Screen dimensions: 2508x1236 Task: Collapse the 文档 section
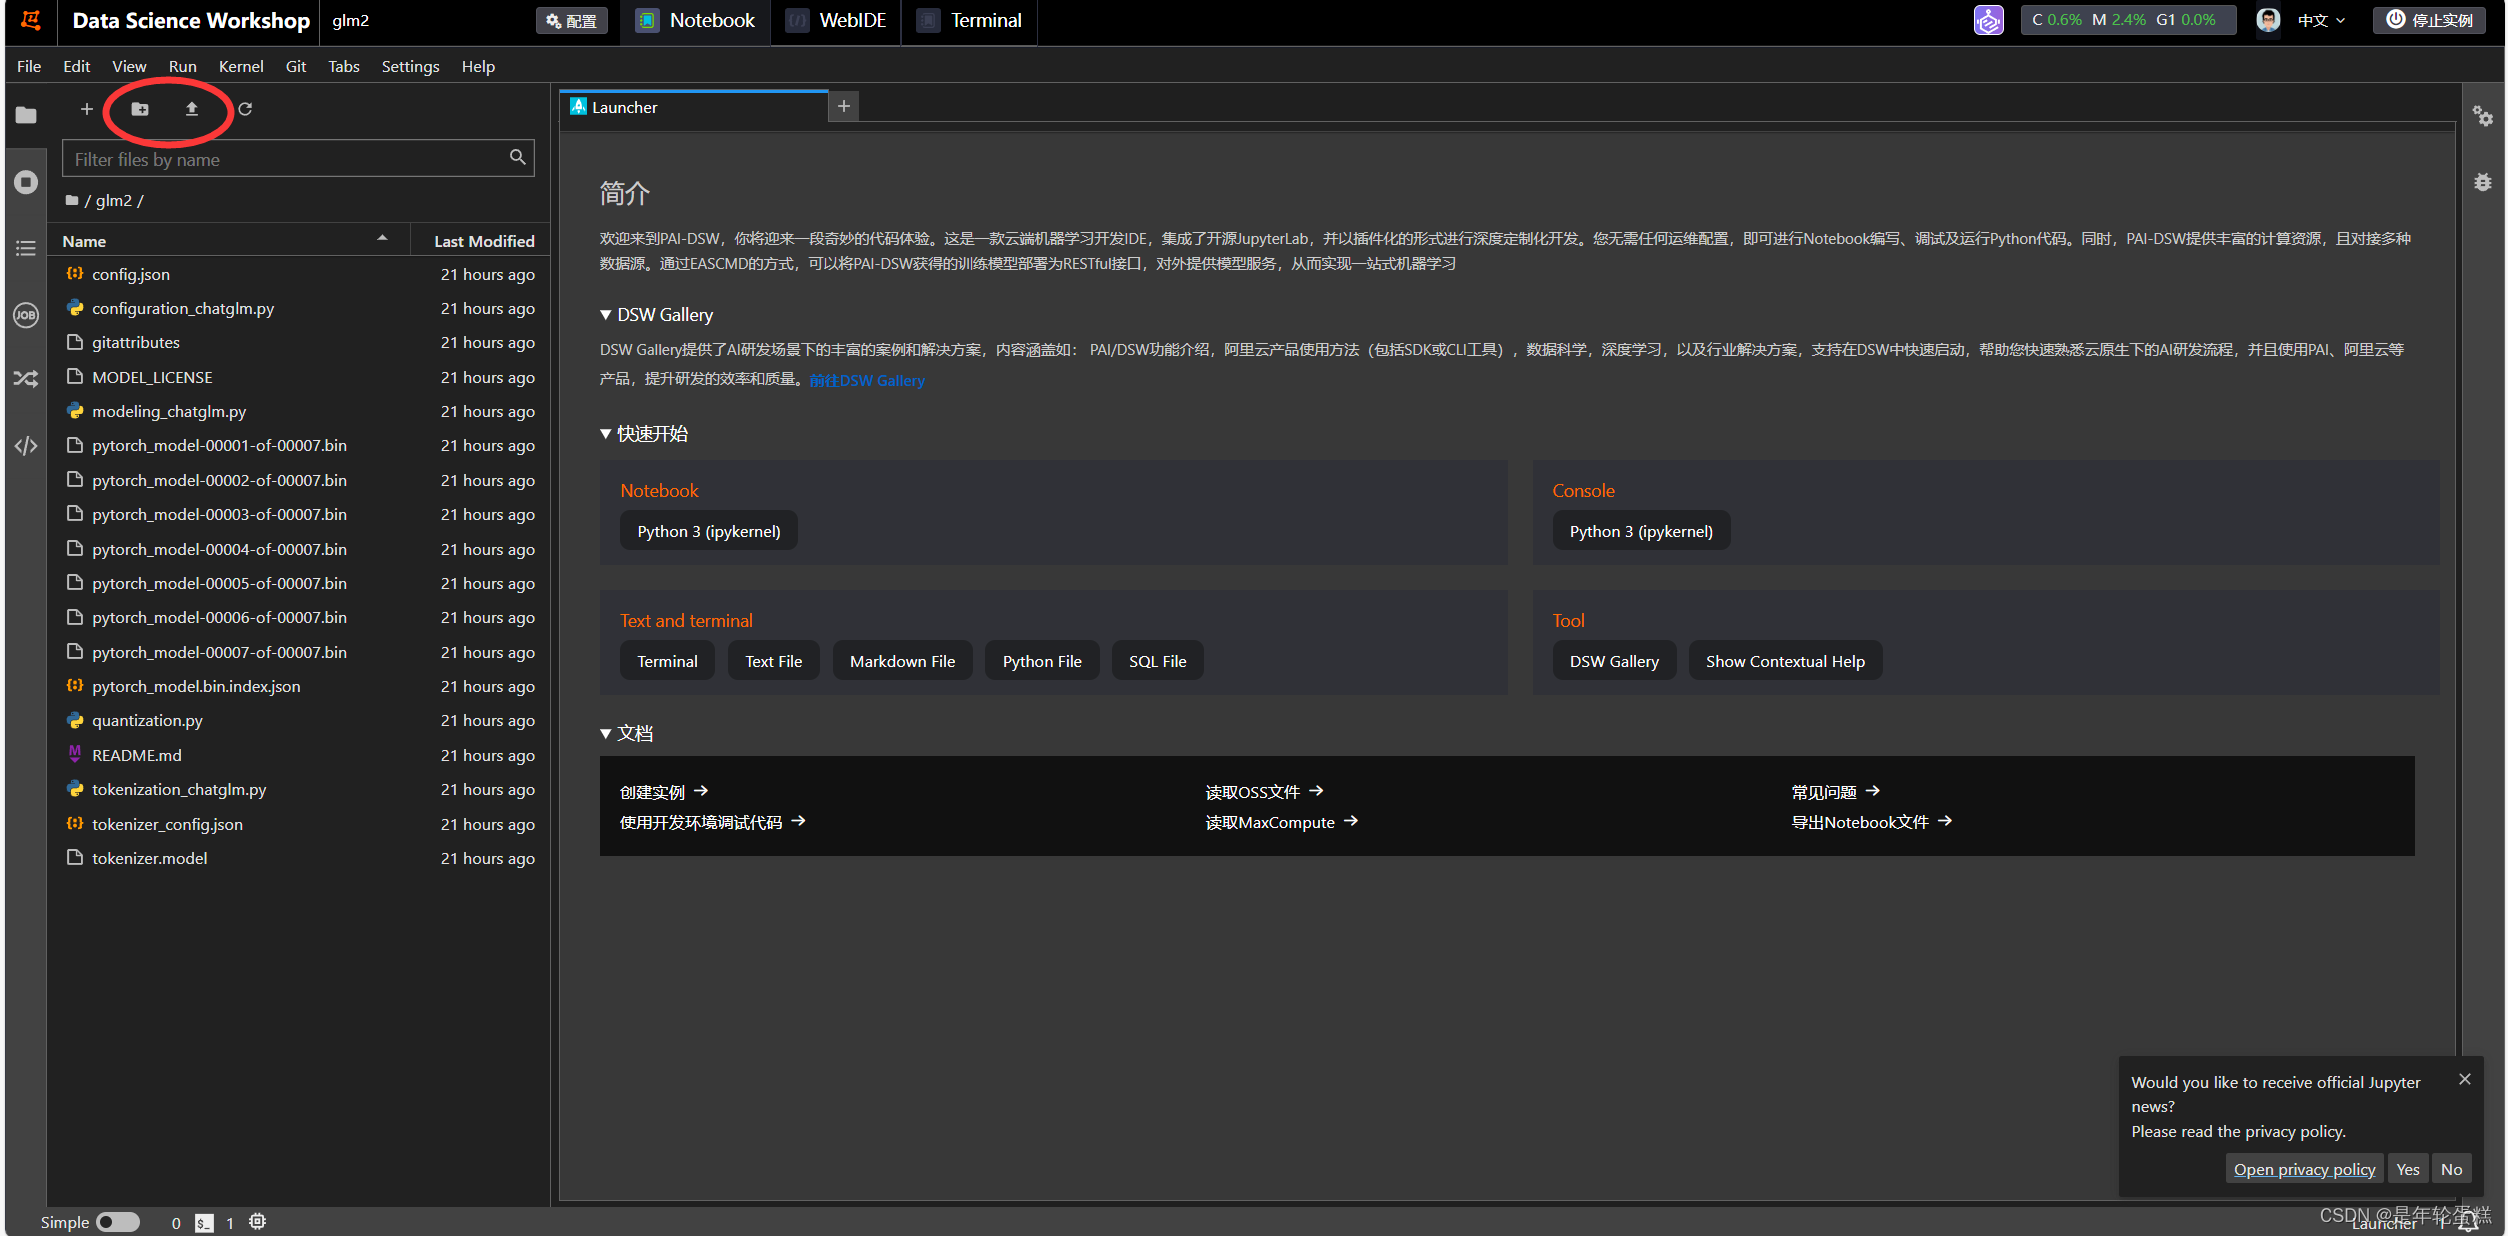point(605,734)
